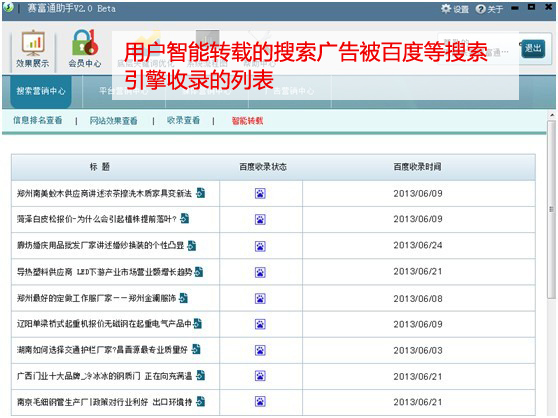The width and height of the screenshot is (558, 418).
Task: Open title 郑州南美蚁木供应商讲述浓茶擦洗木质家具变新法
Action: [104, 194]
